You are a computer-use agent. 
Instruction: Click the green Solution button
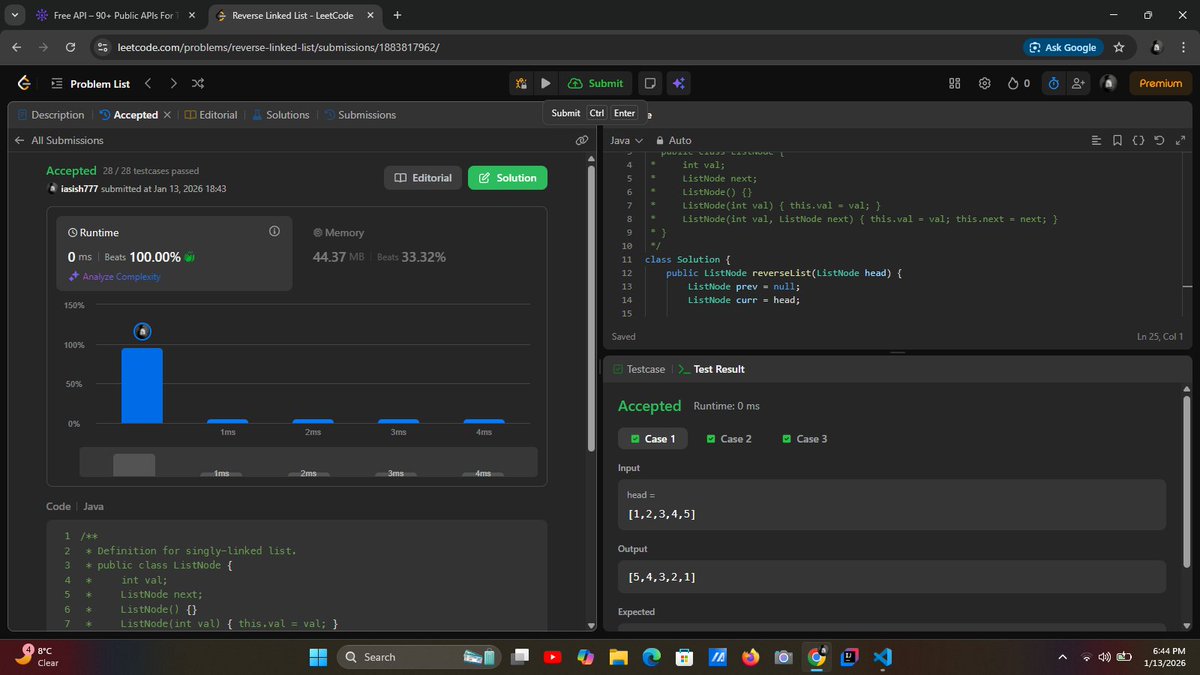click(x=507, y=178)
